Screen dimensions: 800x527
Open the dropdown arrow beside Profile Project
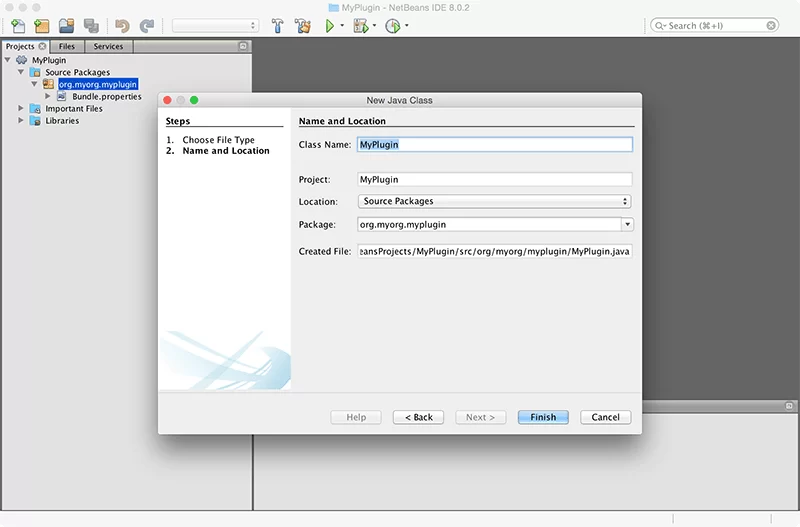pos(407,26)
